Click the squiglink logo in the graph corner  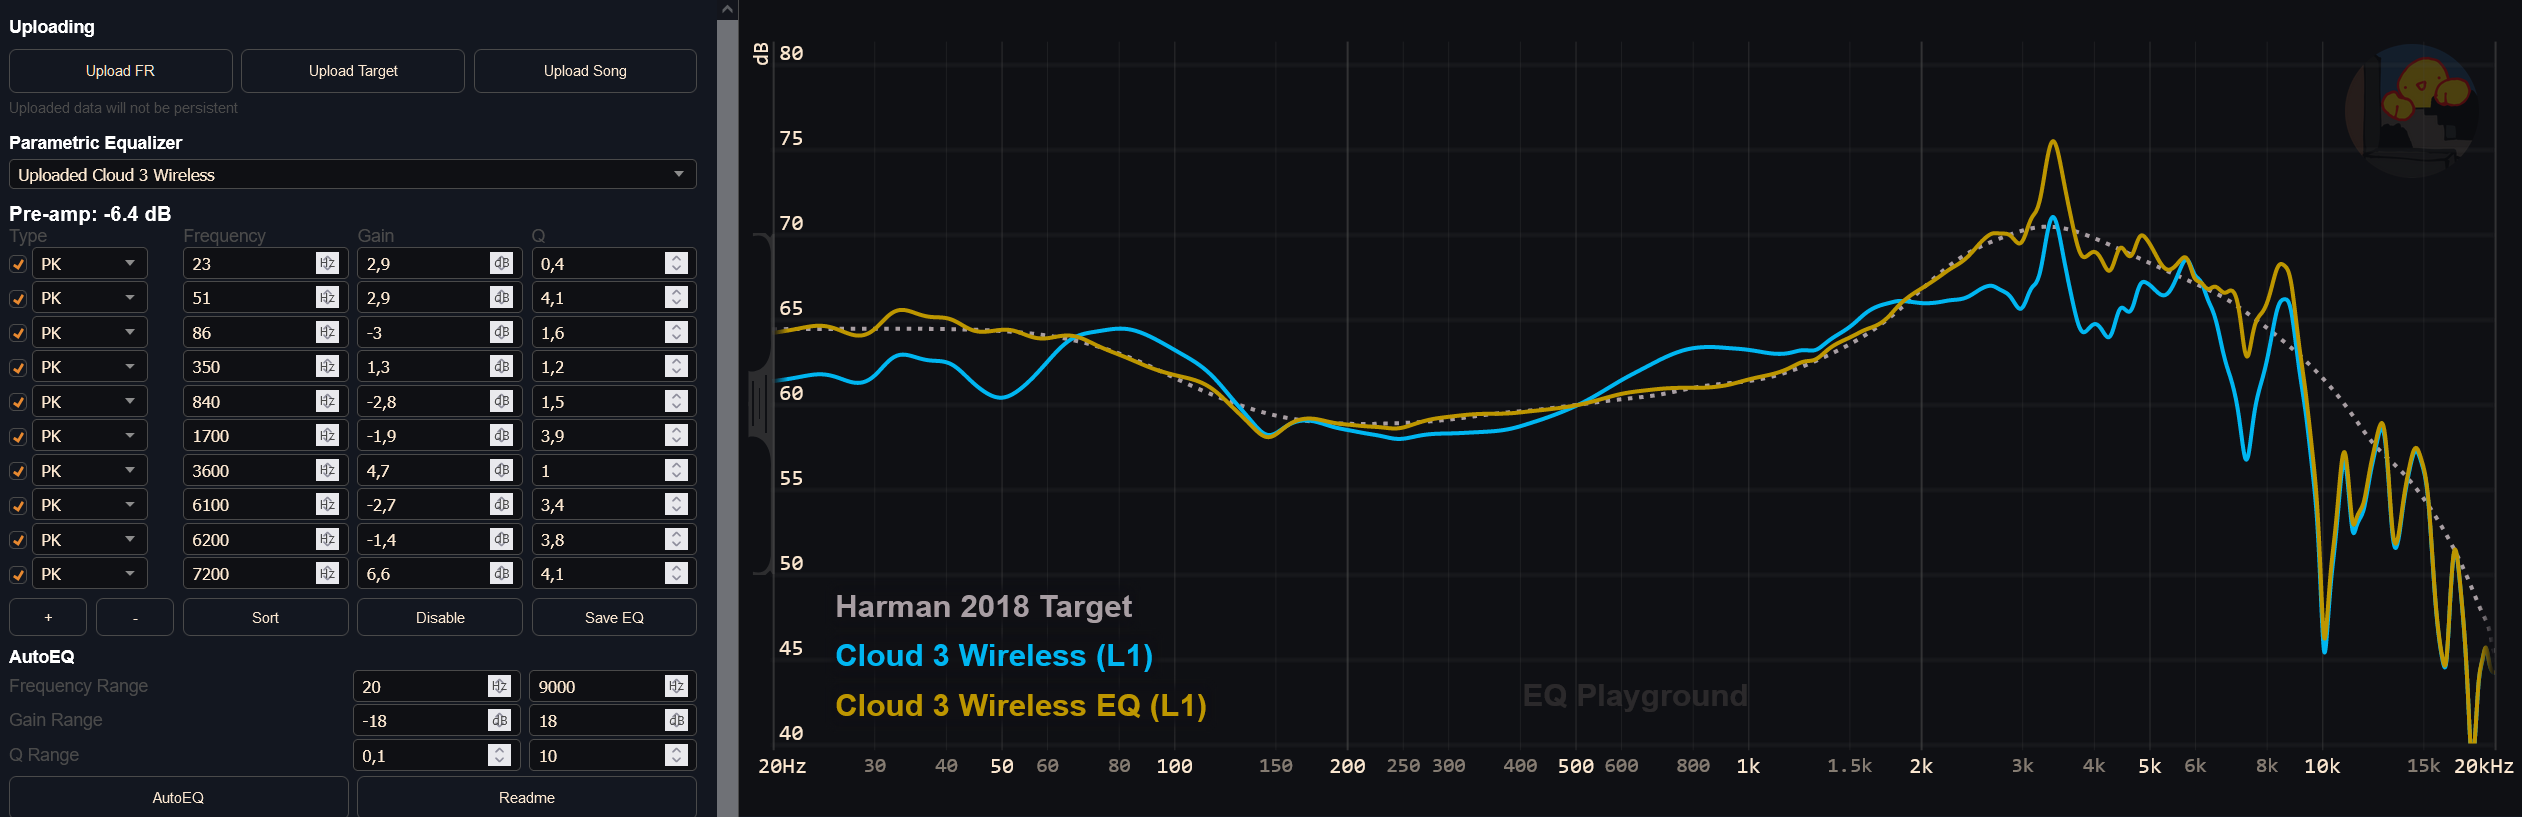tap(2411, 111)
